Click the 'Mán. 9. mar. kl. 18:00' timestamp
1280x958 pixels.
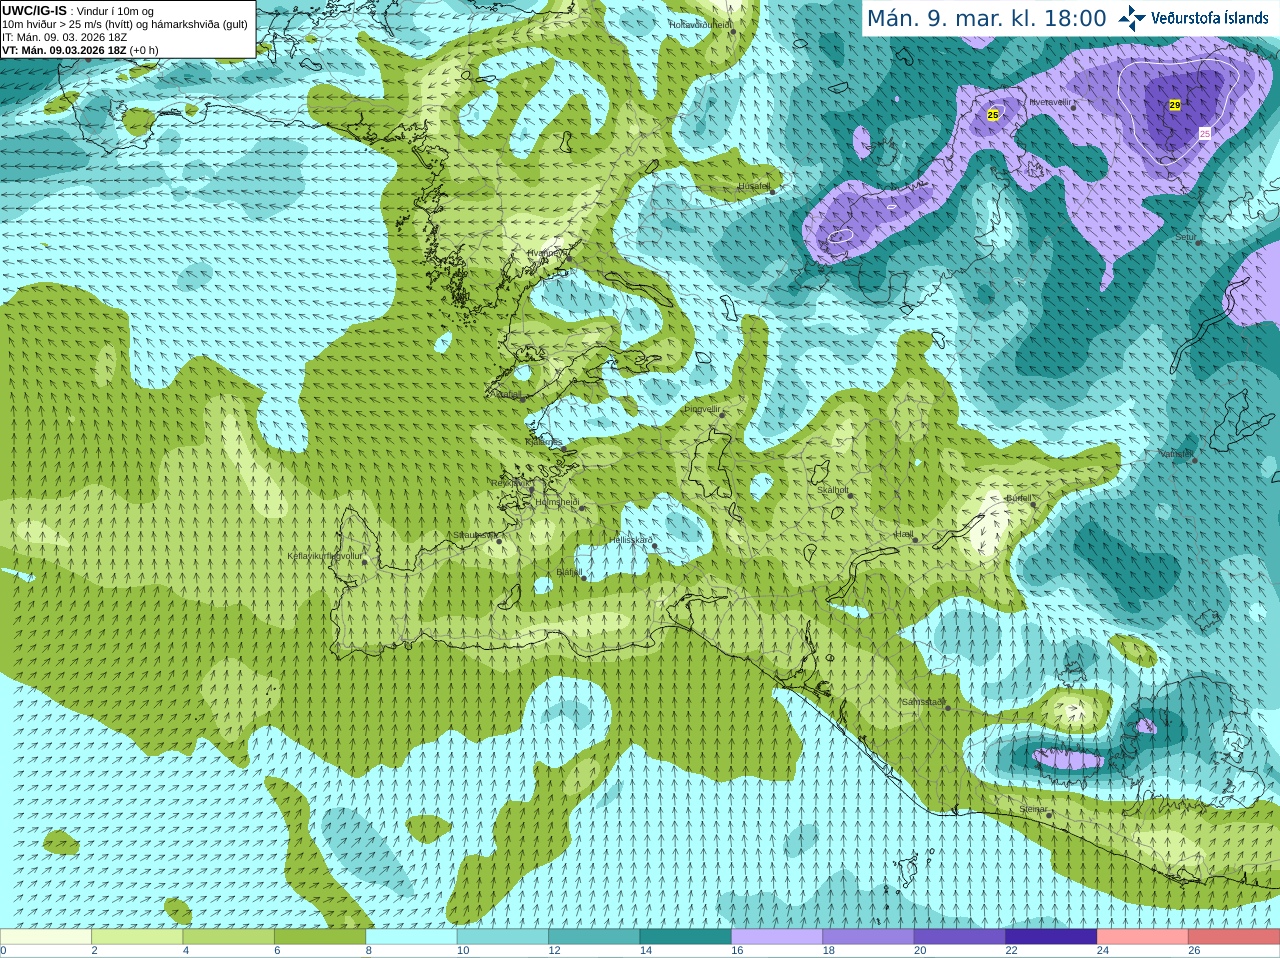(x=986, y=19)
